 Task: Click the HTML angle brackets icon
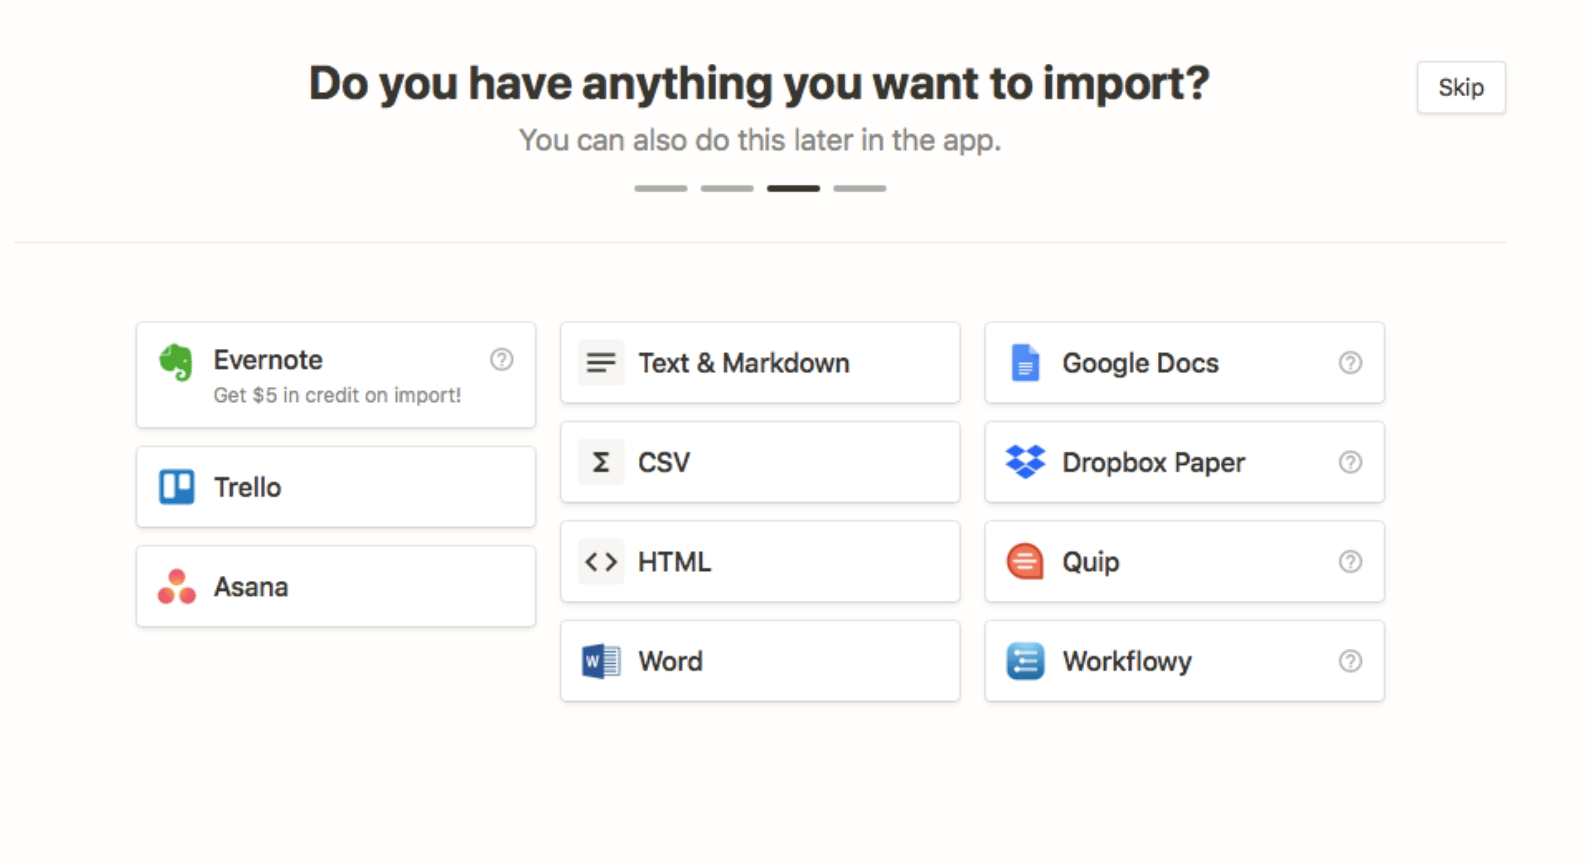pos(601,562)
